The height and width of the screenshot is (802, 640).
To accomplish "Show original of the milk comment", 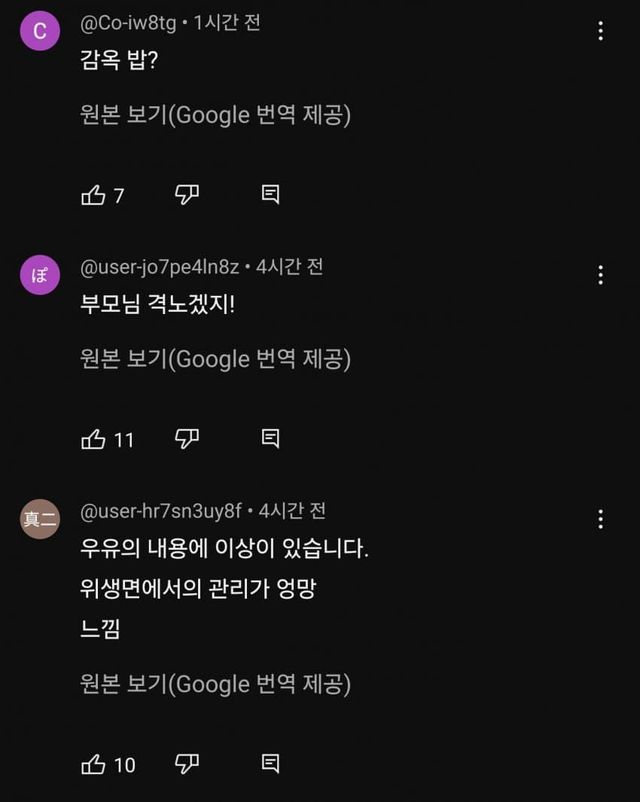I will tap(215, 684).
